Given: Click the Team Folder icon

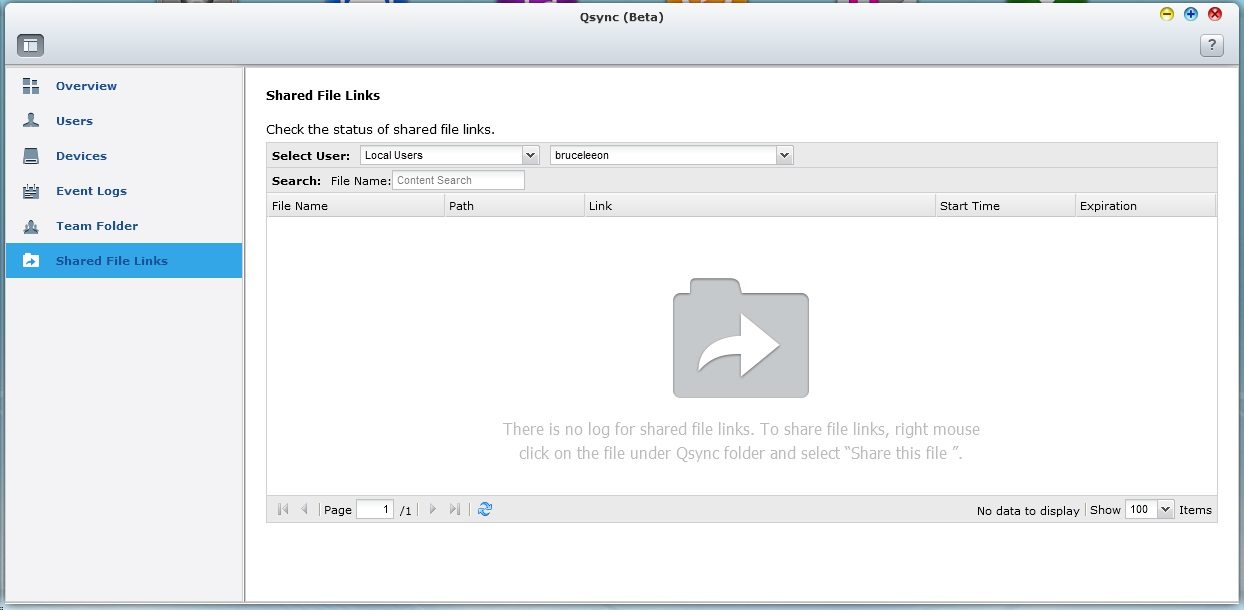Looking at the screenshot, I should (x=31, y=226).
